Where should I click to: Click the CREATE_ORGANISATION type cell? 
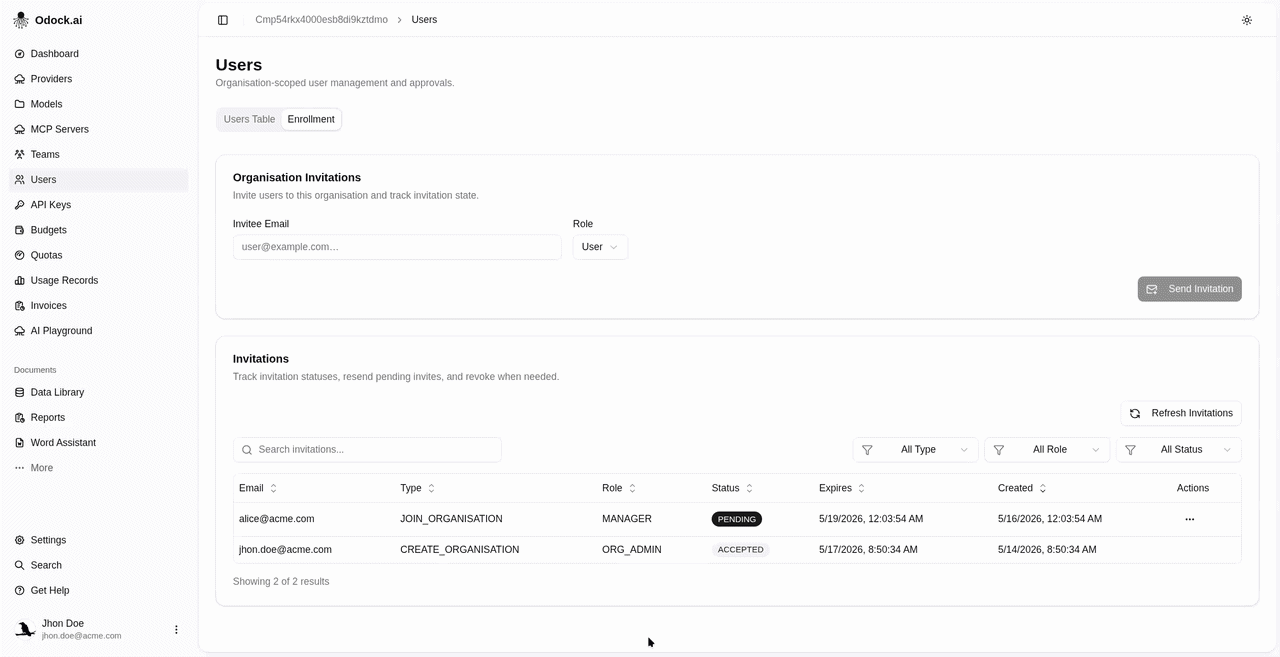(x=460, y=550)
